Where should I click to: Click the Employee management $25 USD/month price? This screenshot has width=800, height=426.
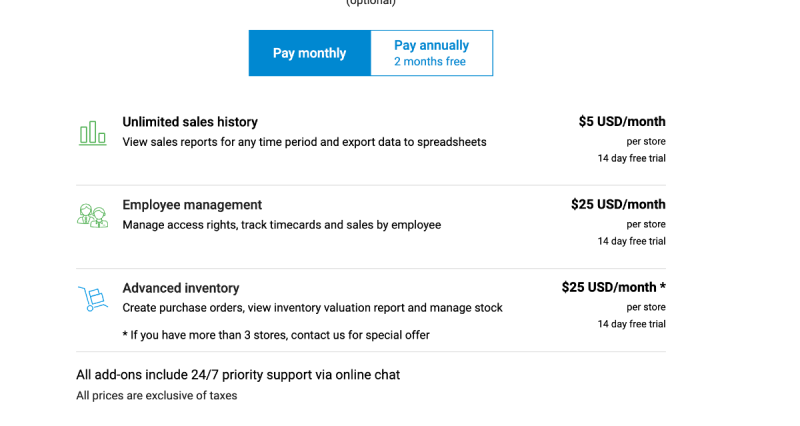coord(618,205)
